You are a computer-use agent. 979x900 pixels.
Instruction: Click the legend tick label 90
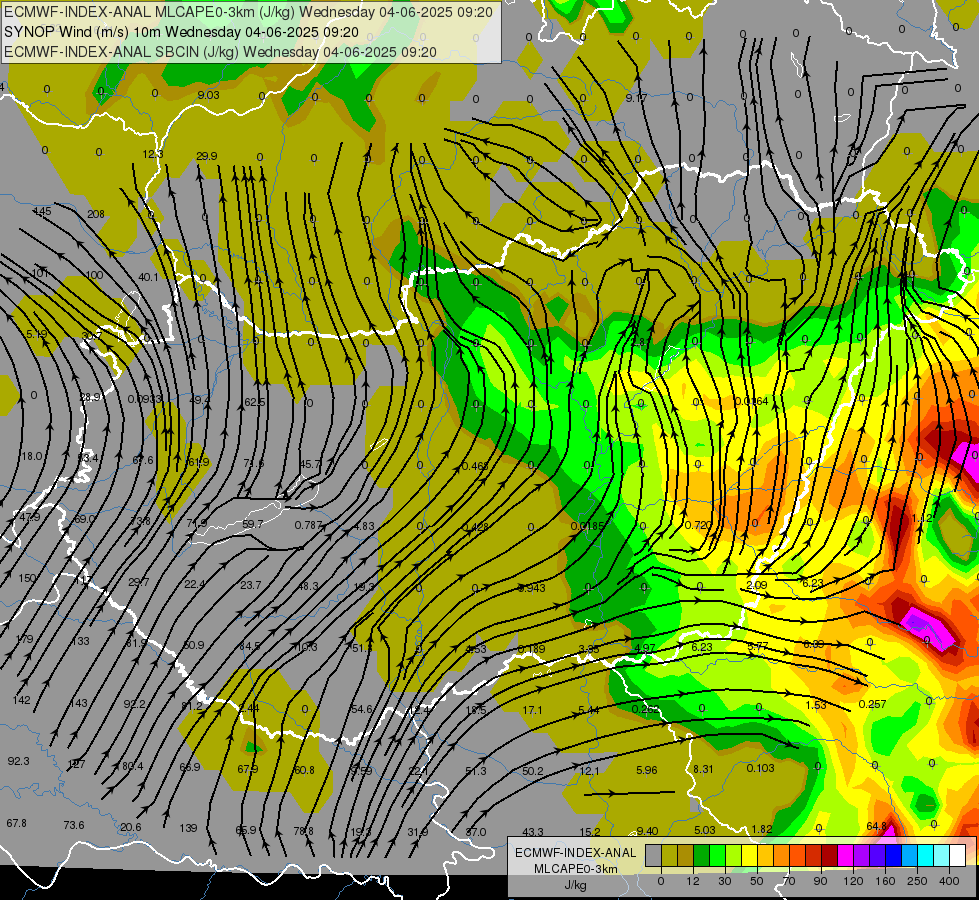pyautogui.click(x=820, y=881)
